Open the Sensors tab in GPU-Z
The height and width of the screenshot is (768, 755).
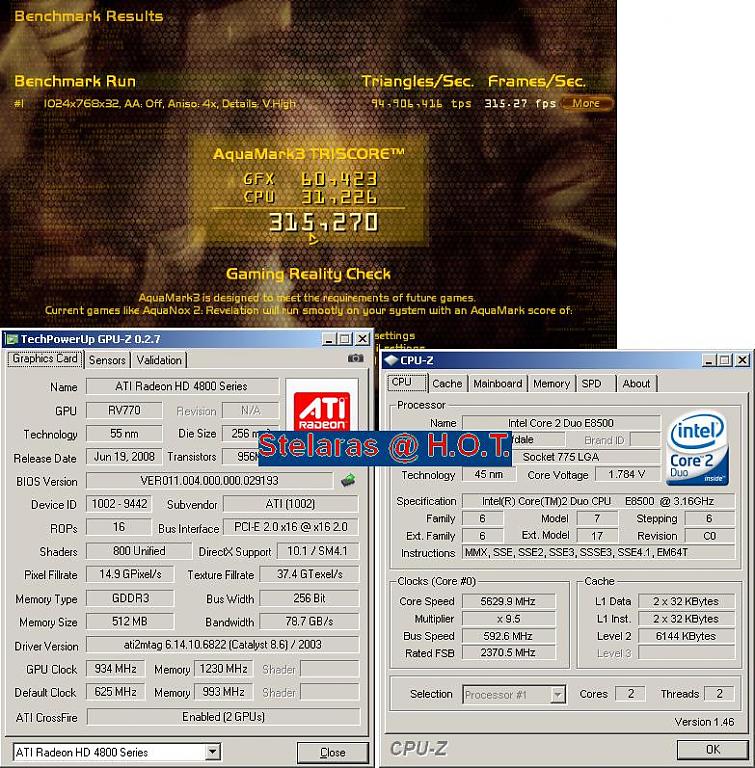(x=107, y=360)
